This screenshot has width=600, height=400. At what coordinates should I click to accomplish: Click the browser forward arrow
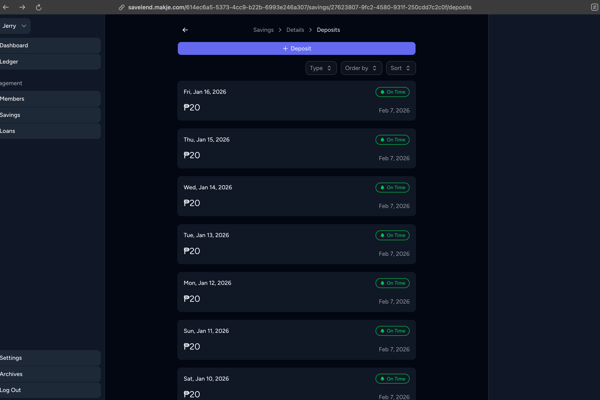(22, 7)
